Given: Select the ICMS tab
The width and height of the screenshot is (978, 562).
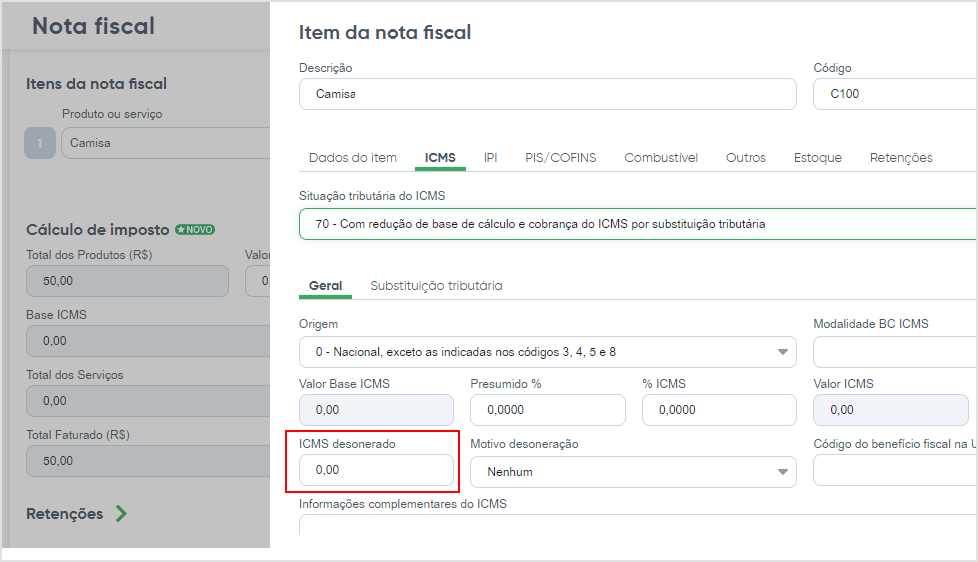Looking at the screenshot, I should 440,158.
